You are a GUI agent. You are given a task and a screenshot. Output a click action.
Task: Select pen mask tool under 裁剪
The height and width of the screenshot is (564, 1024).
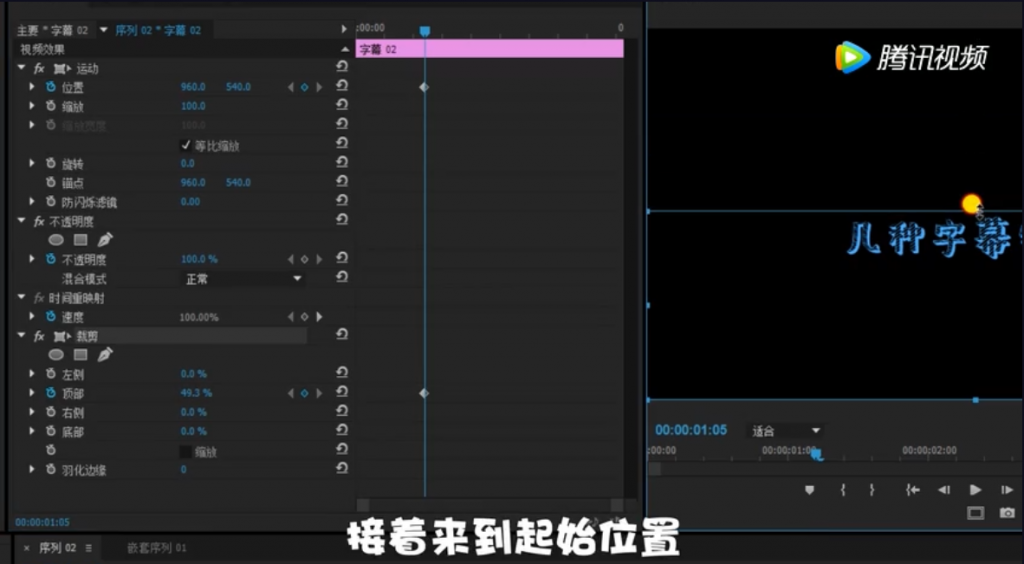[x=104, y=355]
